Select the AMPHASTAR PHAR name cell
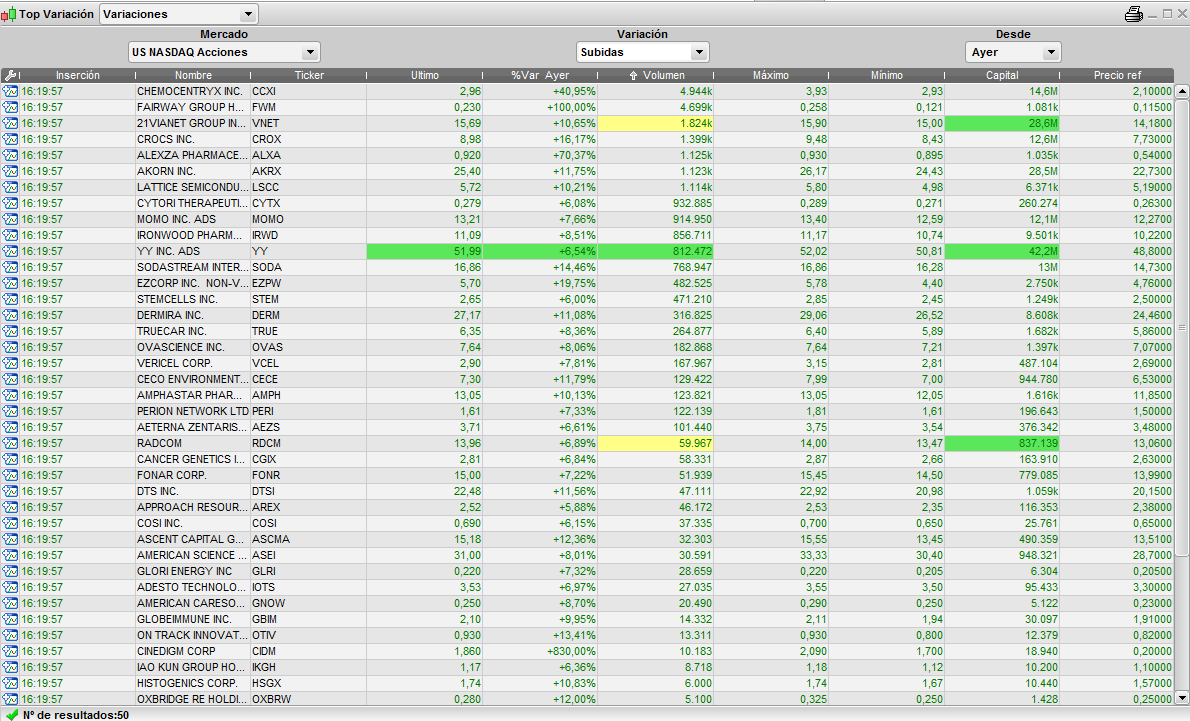1190x721 pixels. 193,395
